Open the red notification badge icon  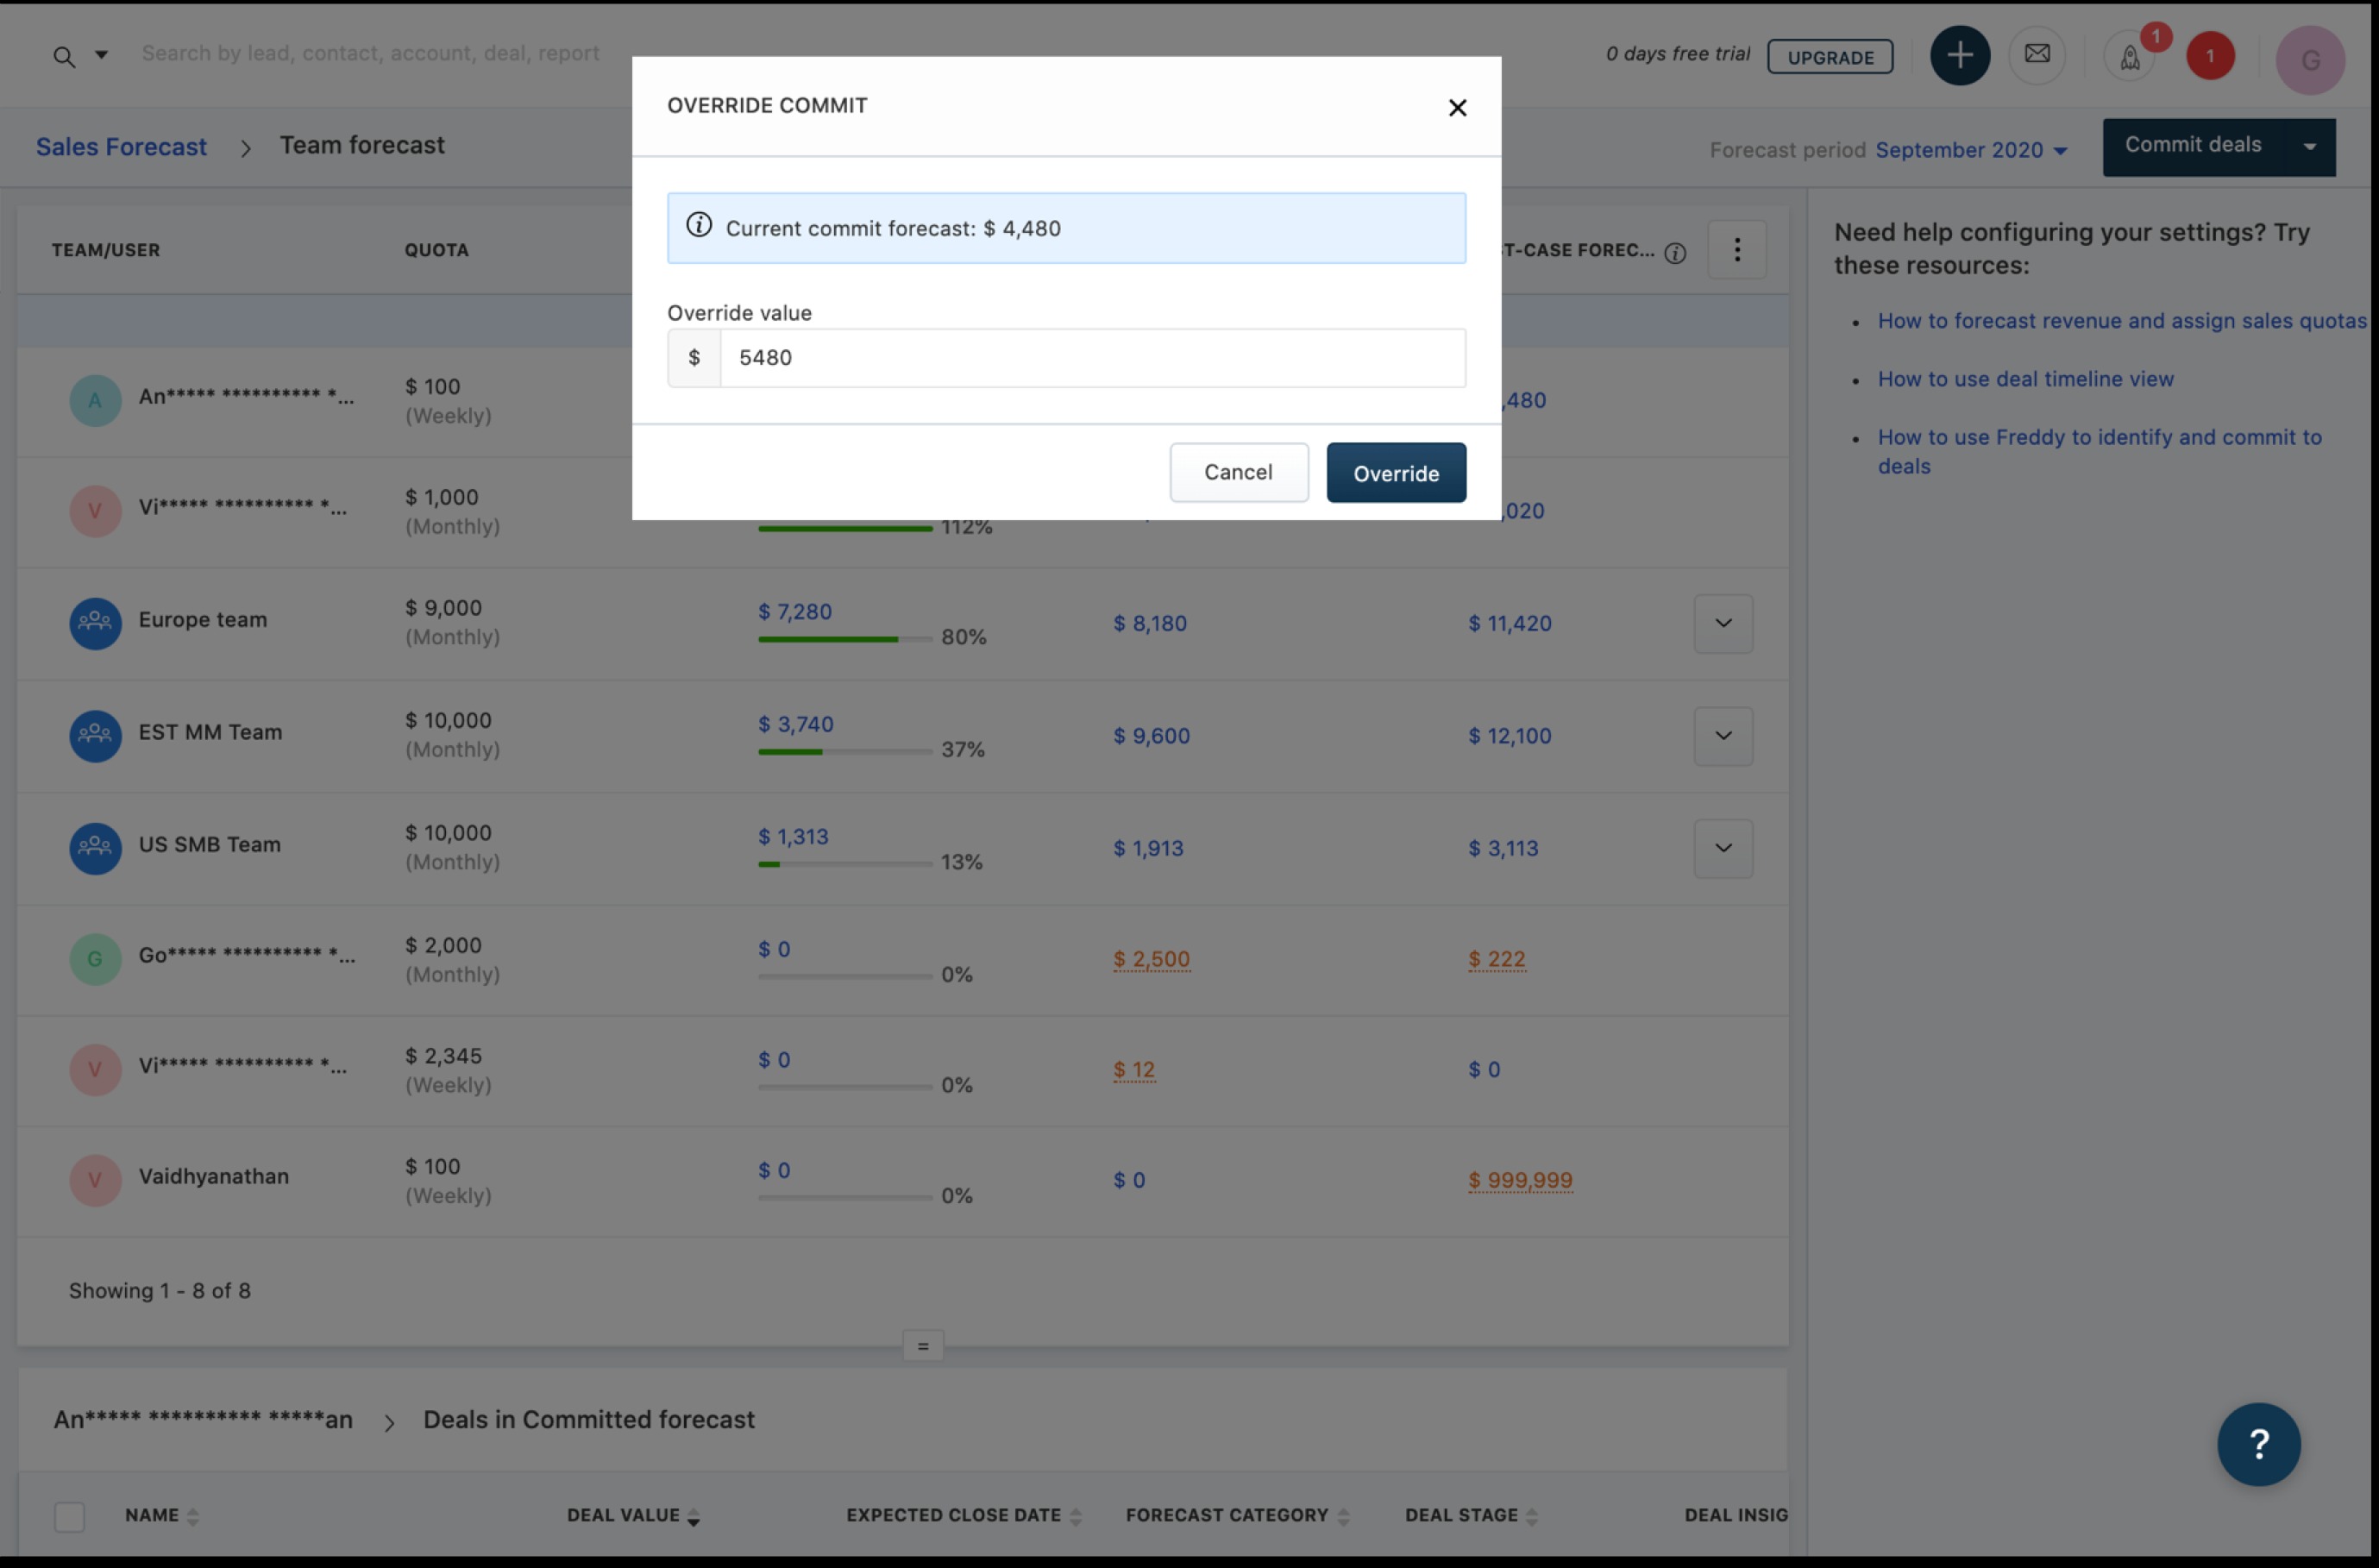[2209, 56]
